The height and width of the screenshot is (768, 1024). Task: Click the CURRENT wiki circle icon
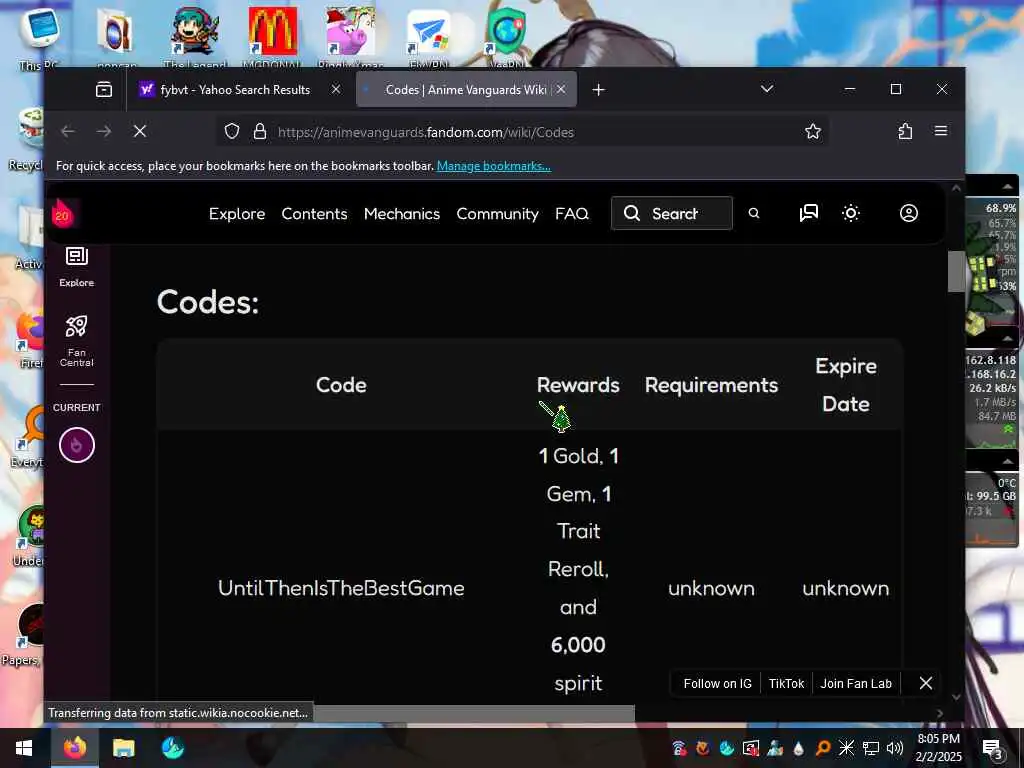(x=76, y=445)
